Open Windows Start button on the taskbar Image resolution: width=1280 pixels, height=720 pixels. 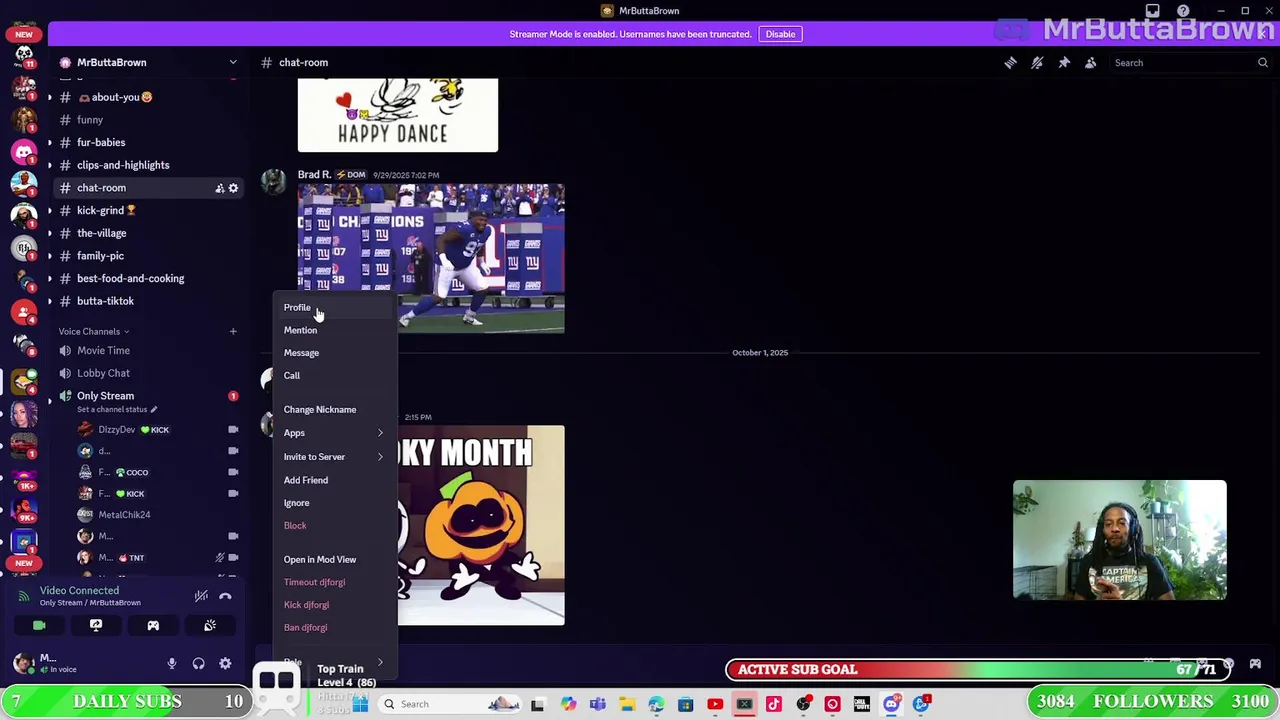pyautogui.click(x=360, y=704)
